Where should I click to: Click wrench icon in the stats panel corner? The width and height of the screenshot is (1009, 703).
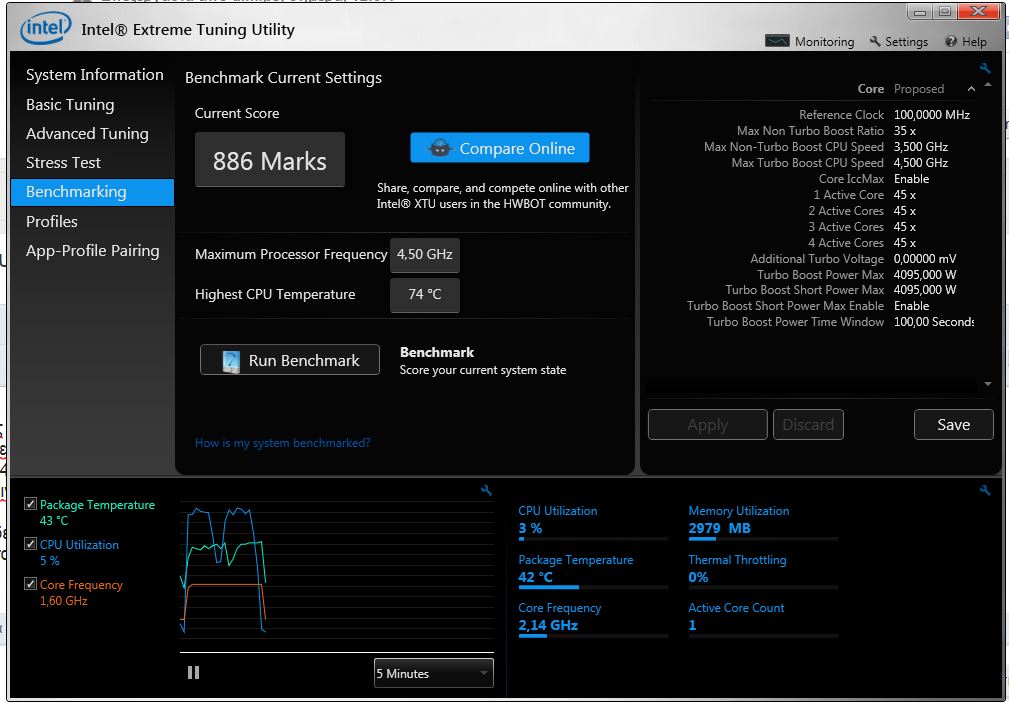pyautogui.click(x=985, y=491)
